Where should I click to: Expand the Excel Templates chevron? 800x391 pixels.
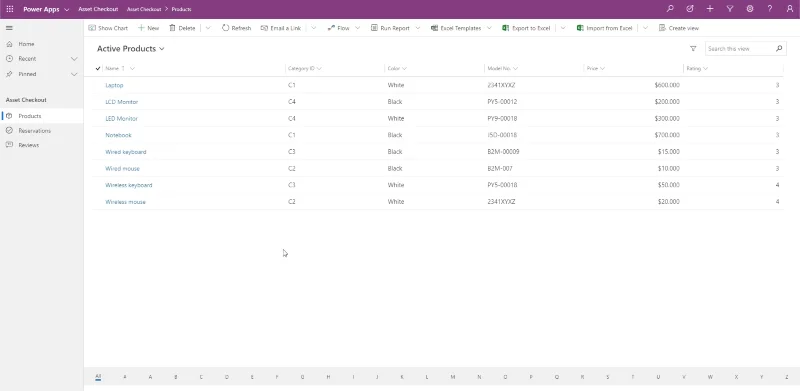tap(489, 28)
